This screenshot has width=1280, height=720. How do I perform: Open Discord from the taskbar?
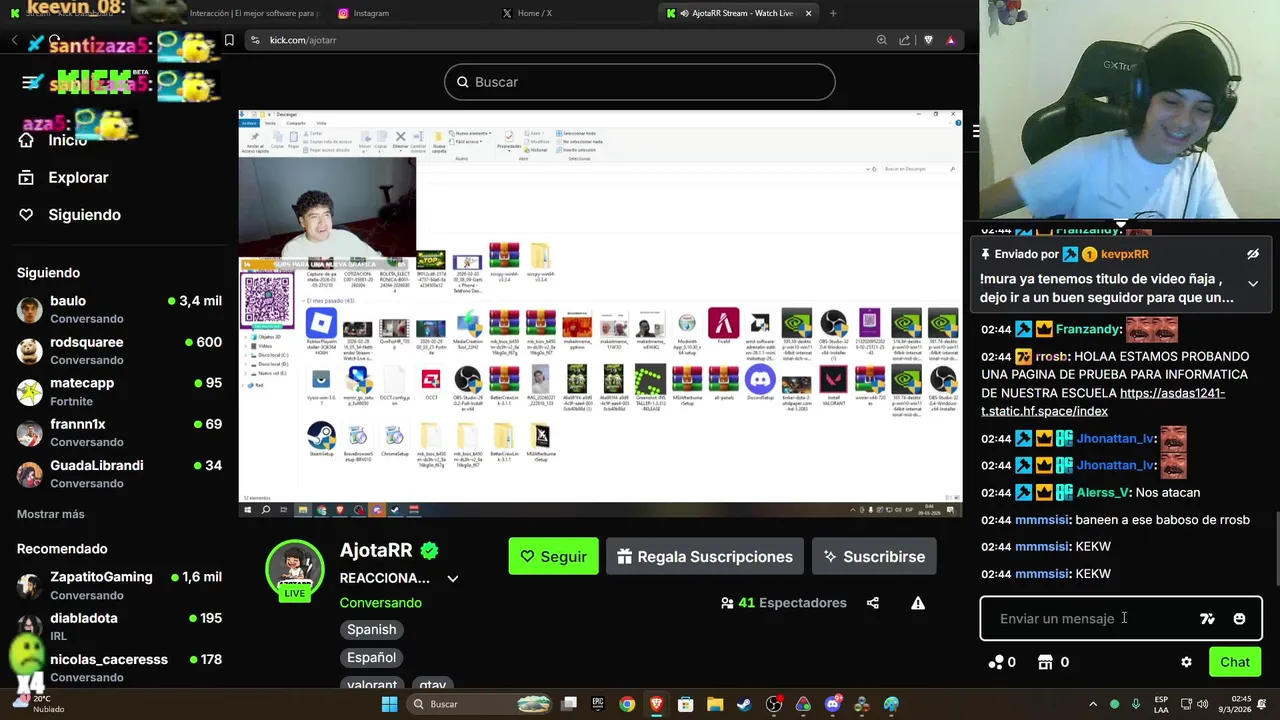click(833, 704)
